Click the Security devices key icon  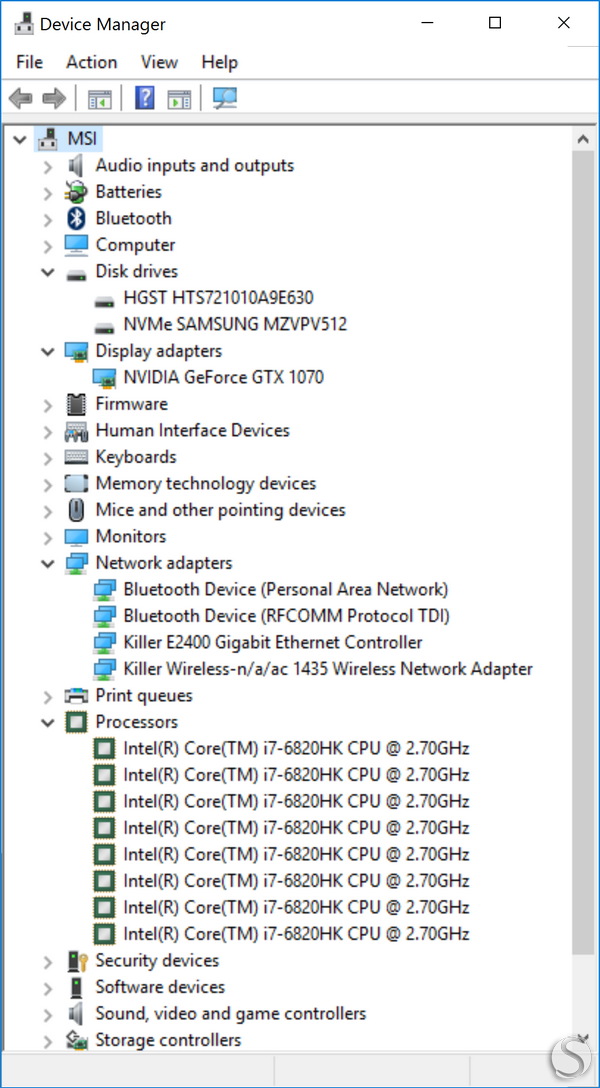point(77,961)
